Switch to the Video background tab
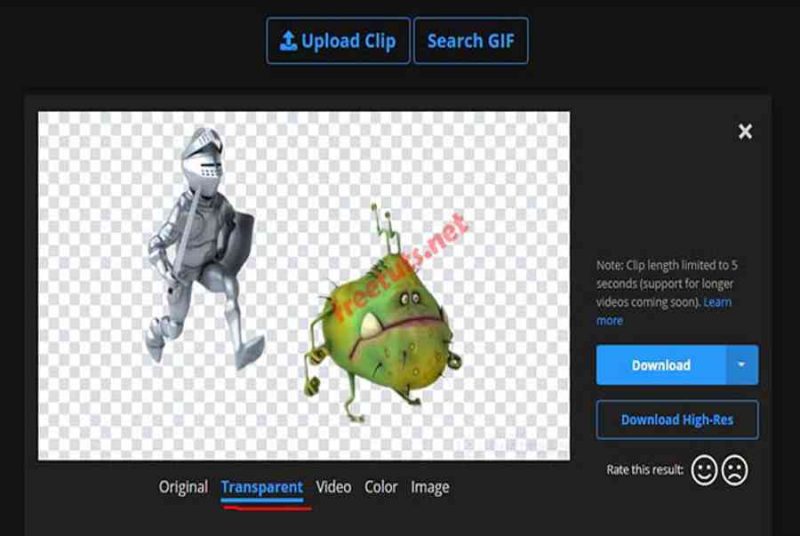This screenshot has width=800, height=536. coord(333,487)
